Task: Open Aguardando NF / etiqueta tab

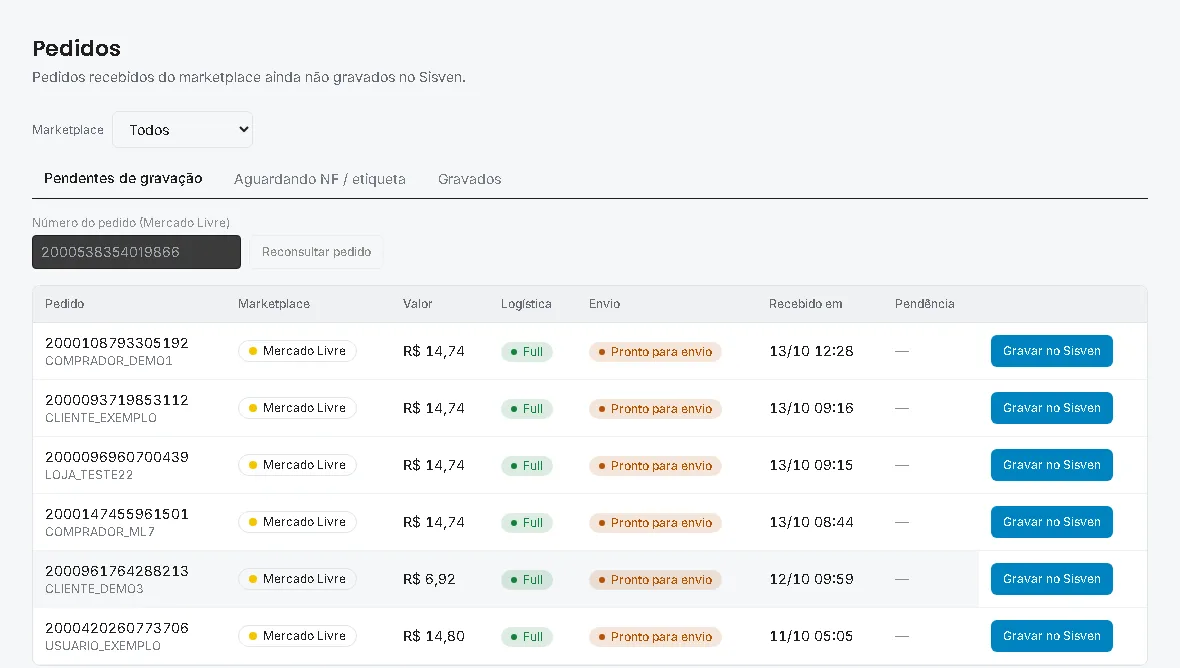Action: [x=319, y=179]
